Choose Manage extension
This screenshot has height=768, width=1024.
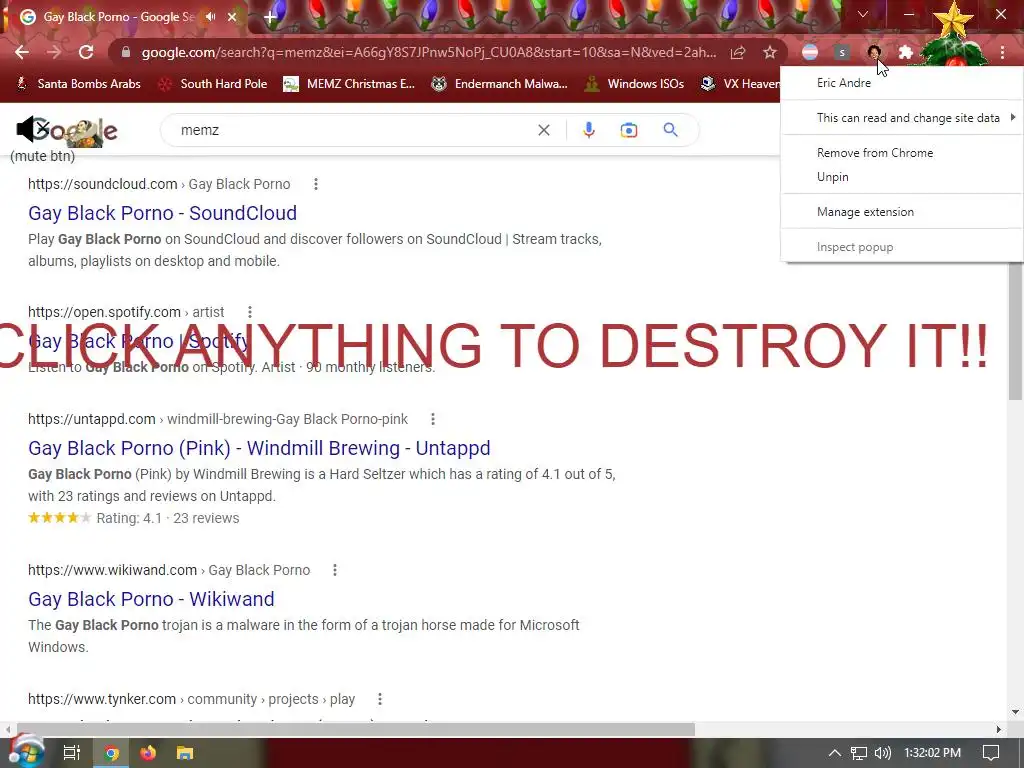pyautogui.click(x=902, y=212)
